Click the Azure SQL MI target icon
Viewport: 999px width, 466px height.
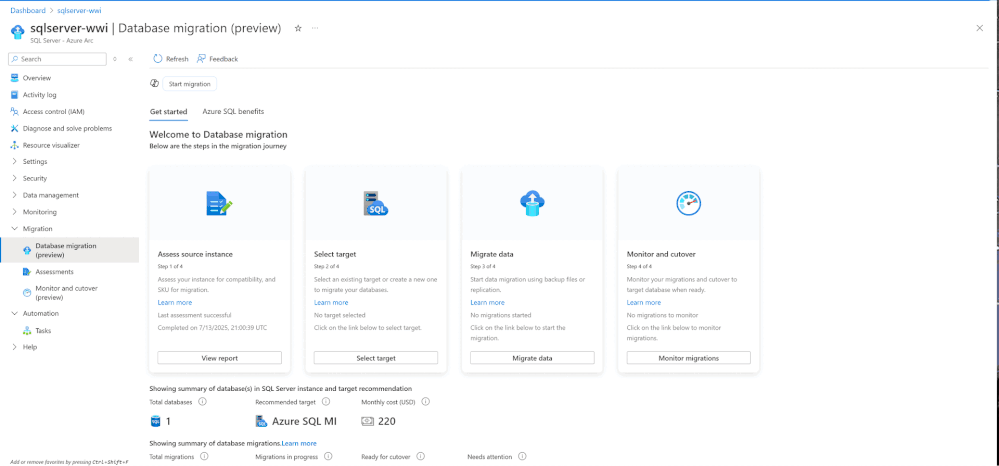261,421
